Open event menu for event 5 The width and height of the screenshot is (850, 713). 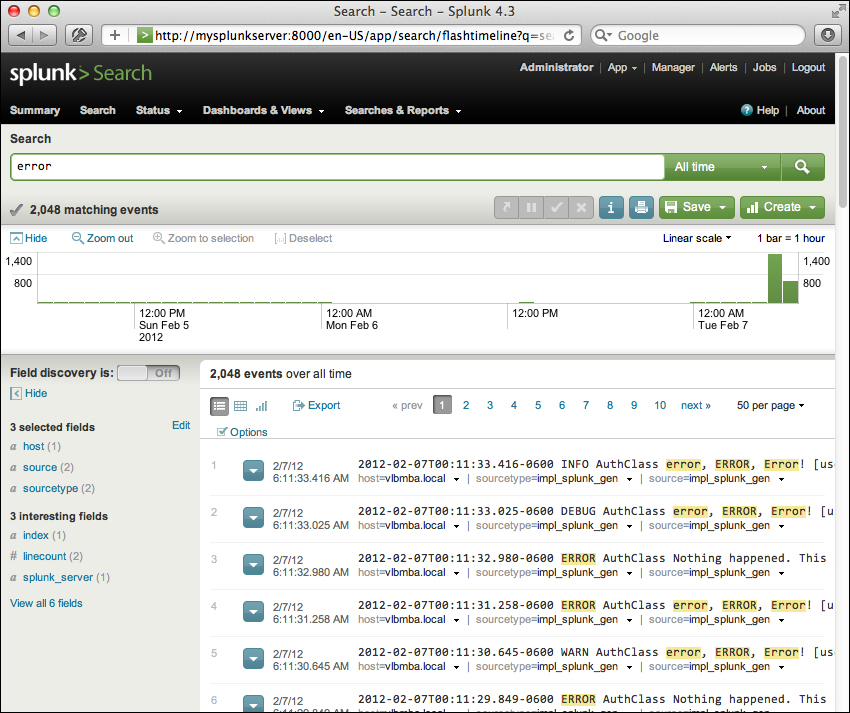(x=253, y=658)
